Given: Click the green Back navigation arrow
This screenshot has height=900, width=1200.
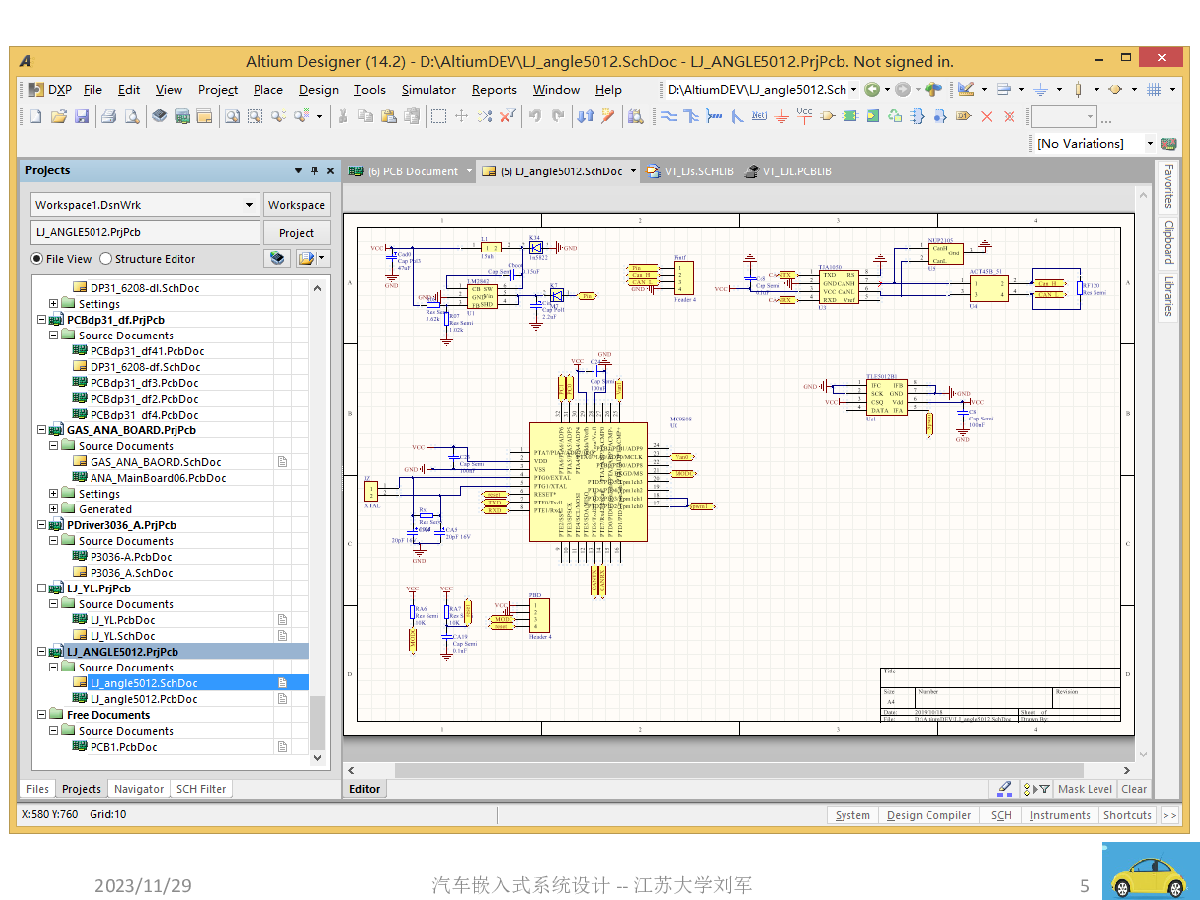Looking at the screenshot, I should 873,89.
